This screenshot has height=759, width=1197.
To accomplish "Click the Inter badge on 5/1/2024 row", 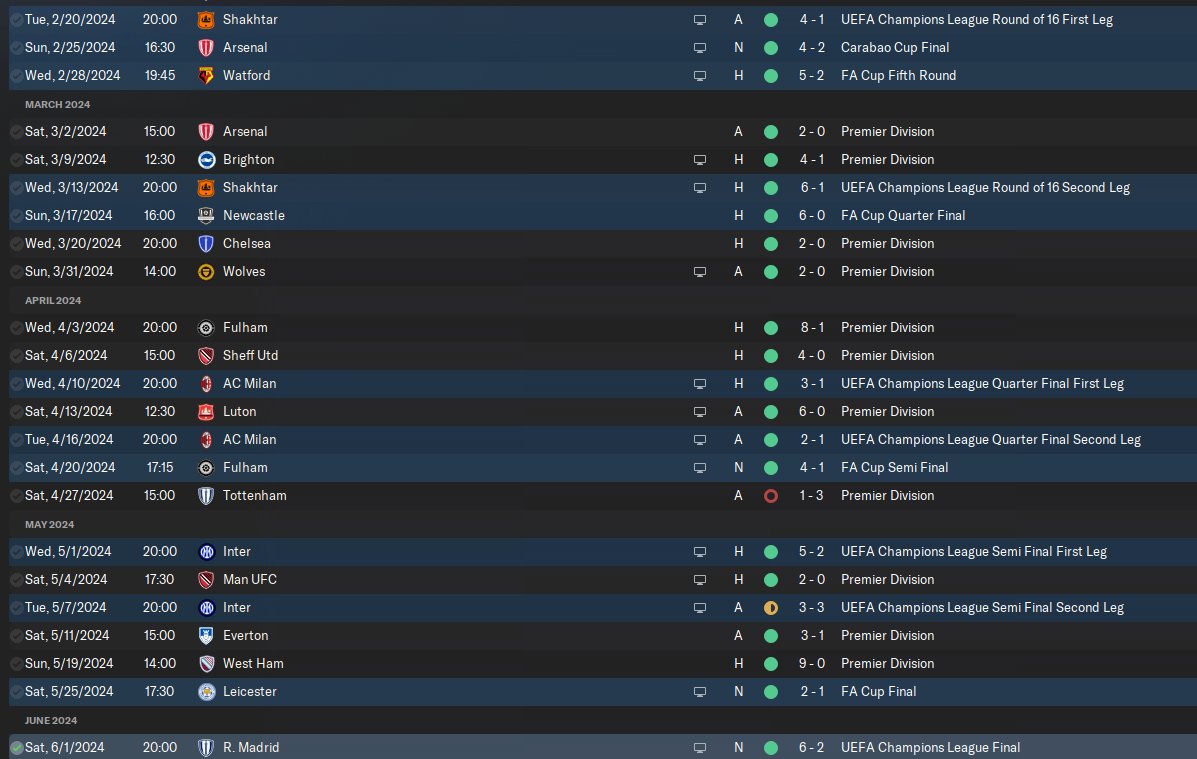I will pyautogui.click(x=206, y=551).
